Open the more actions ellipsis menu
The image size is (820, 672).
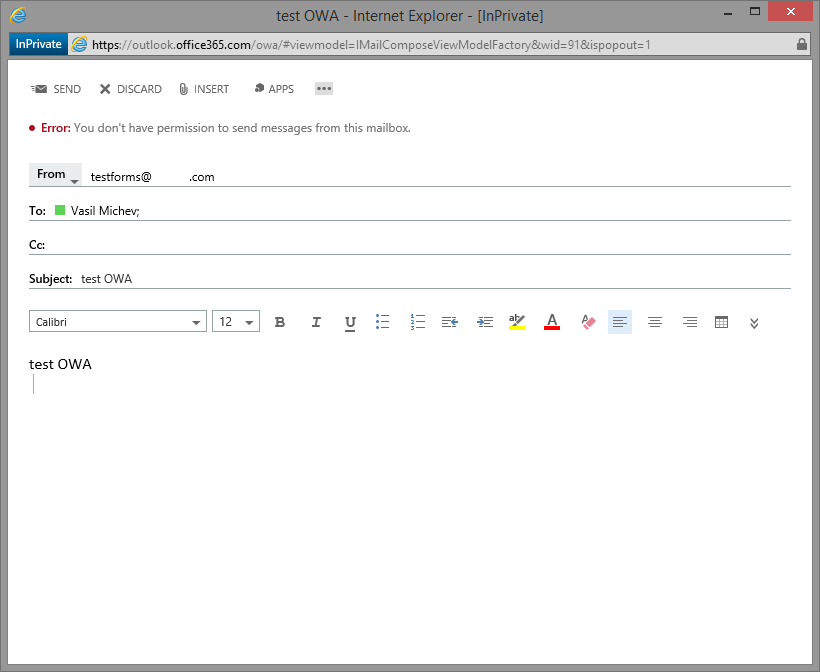(x=323, y=89)
